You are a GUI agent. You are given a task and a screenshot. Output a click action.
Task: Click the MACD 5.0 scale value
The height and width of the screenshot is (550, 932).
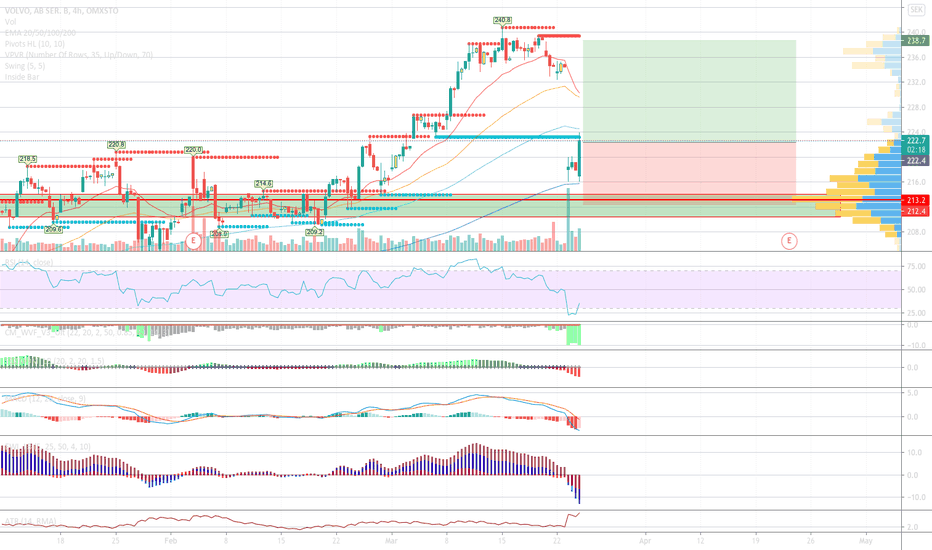click(912, 393)
